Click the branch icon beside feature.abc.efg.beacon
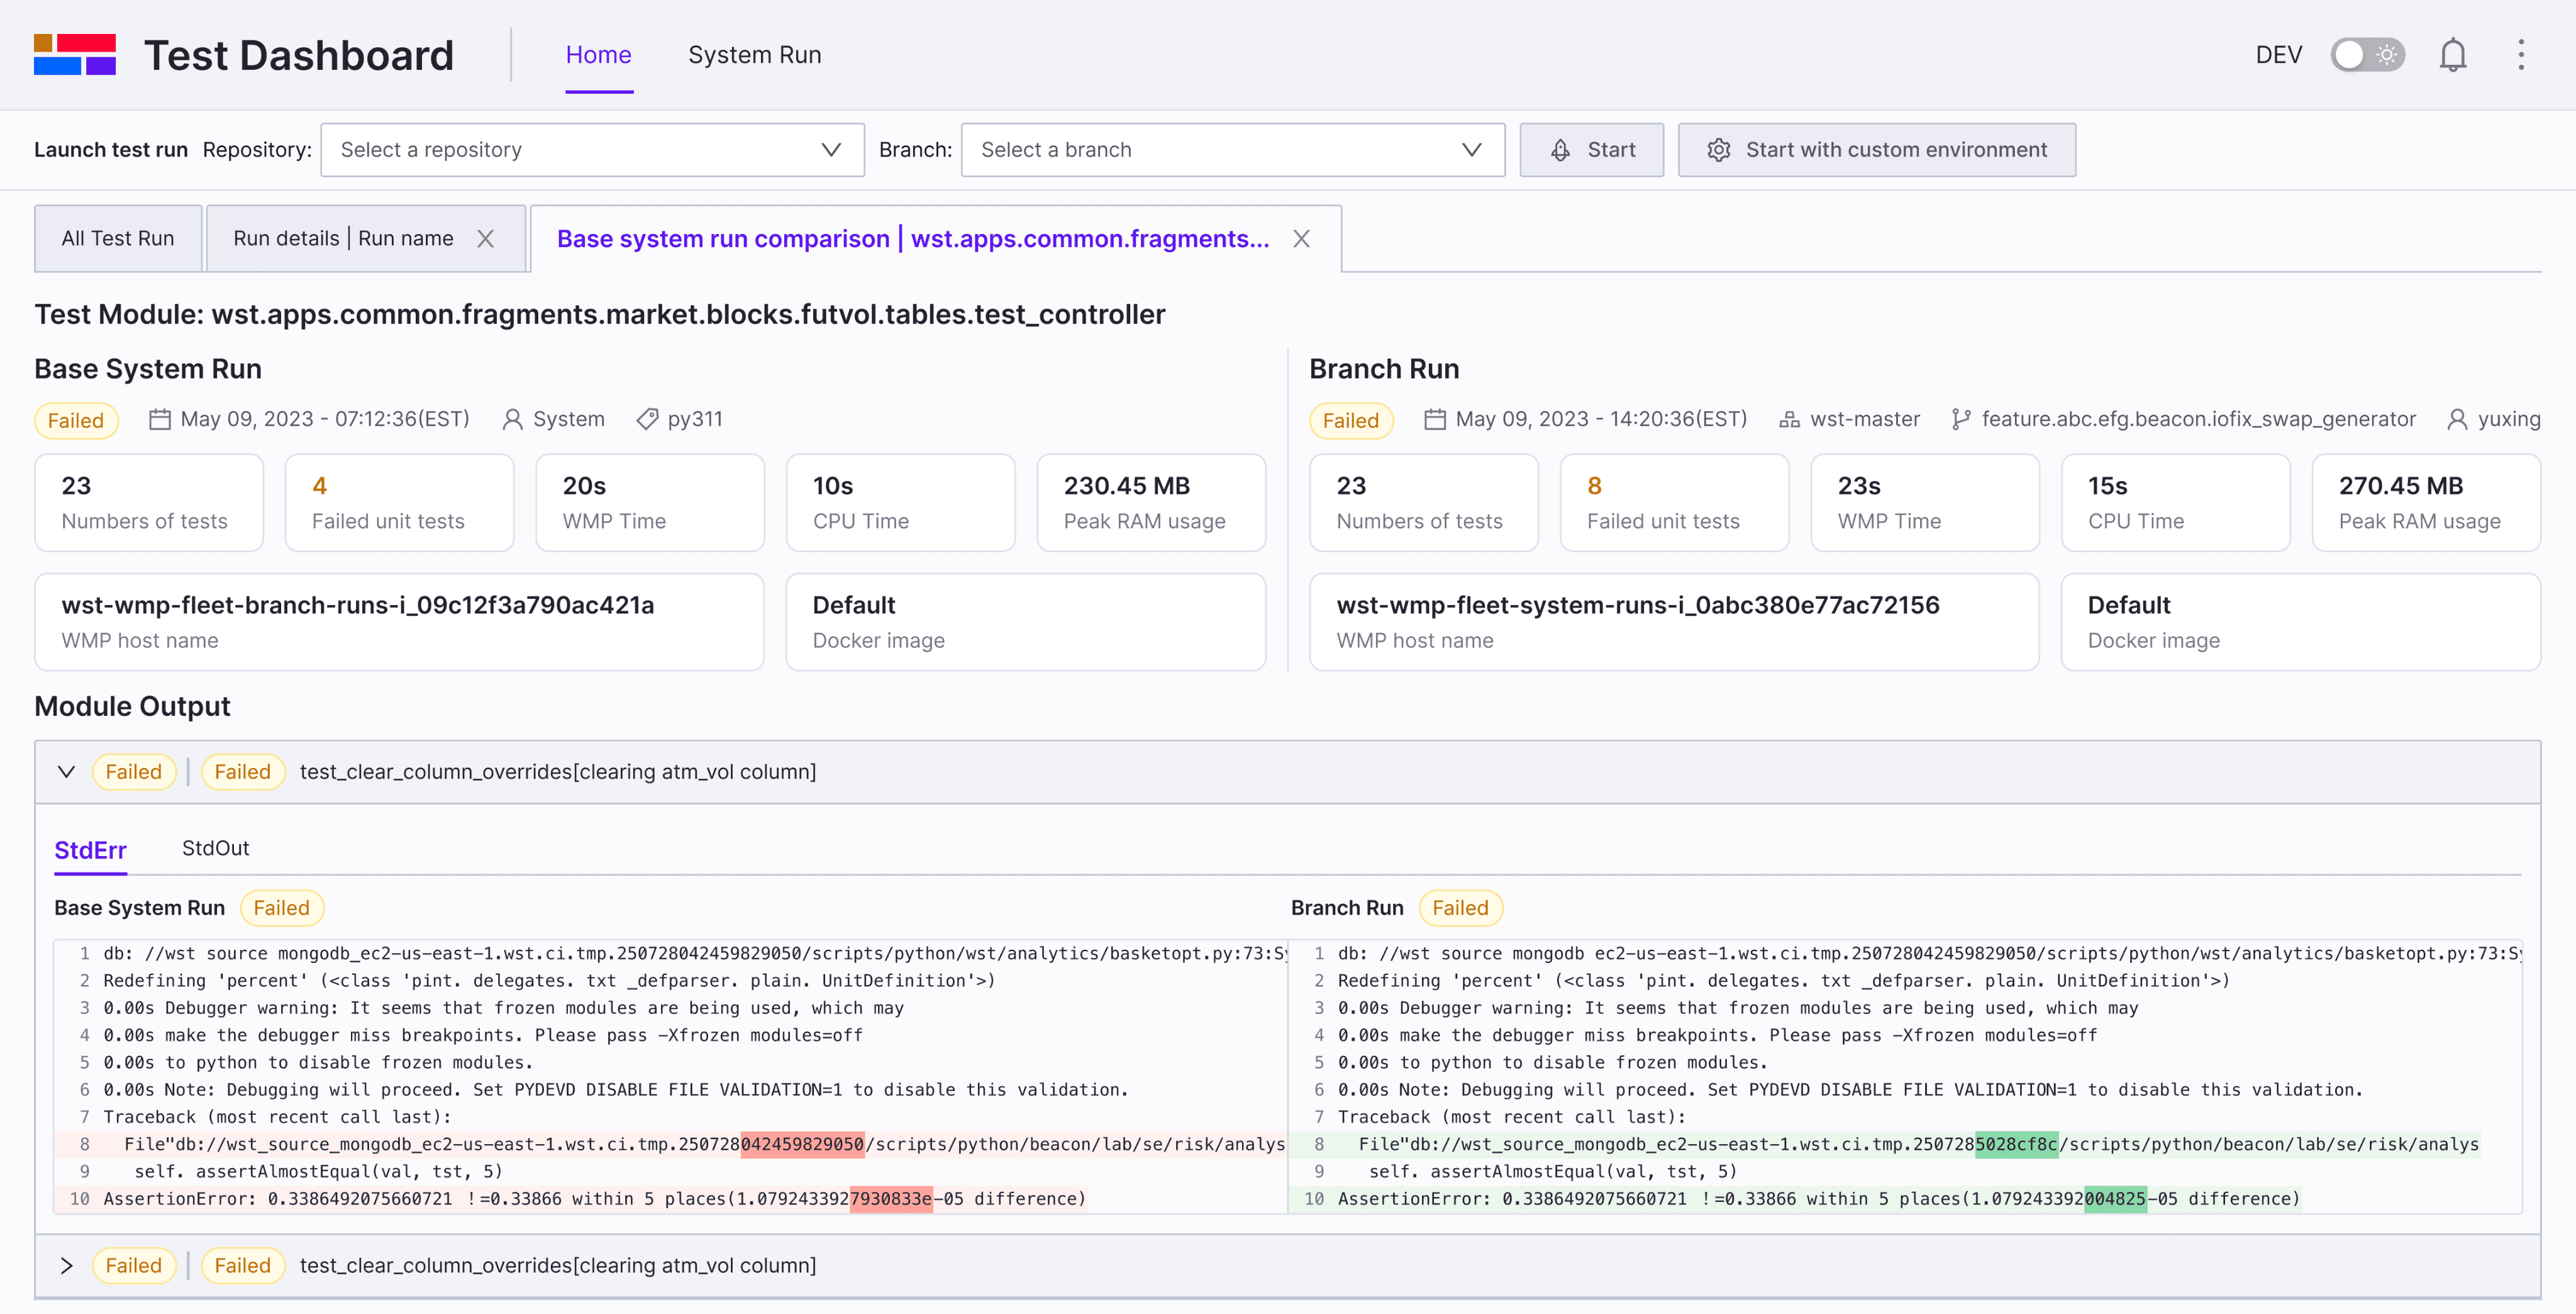Viewport: 2576px width, 1314px height. click(1961, 419)
